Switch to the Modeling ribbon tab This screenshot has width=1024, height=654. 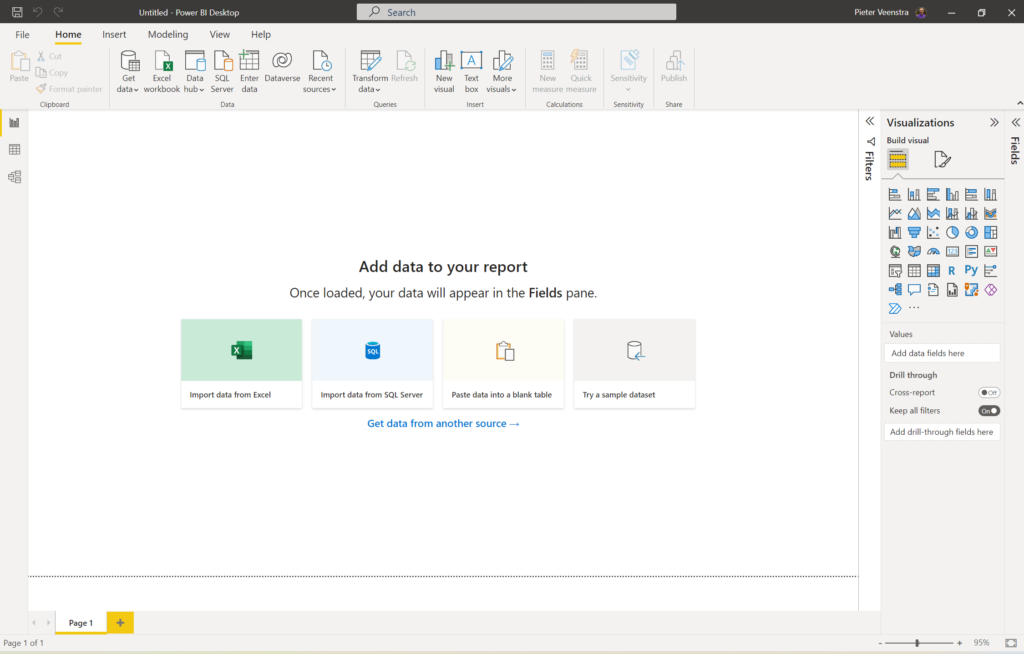coord(168,35)
